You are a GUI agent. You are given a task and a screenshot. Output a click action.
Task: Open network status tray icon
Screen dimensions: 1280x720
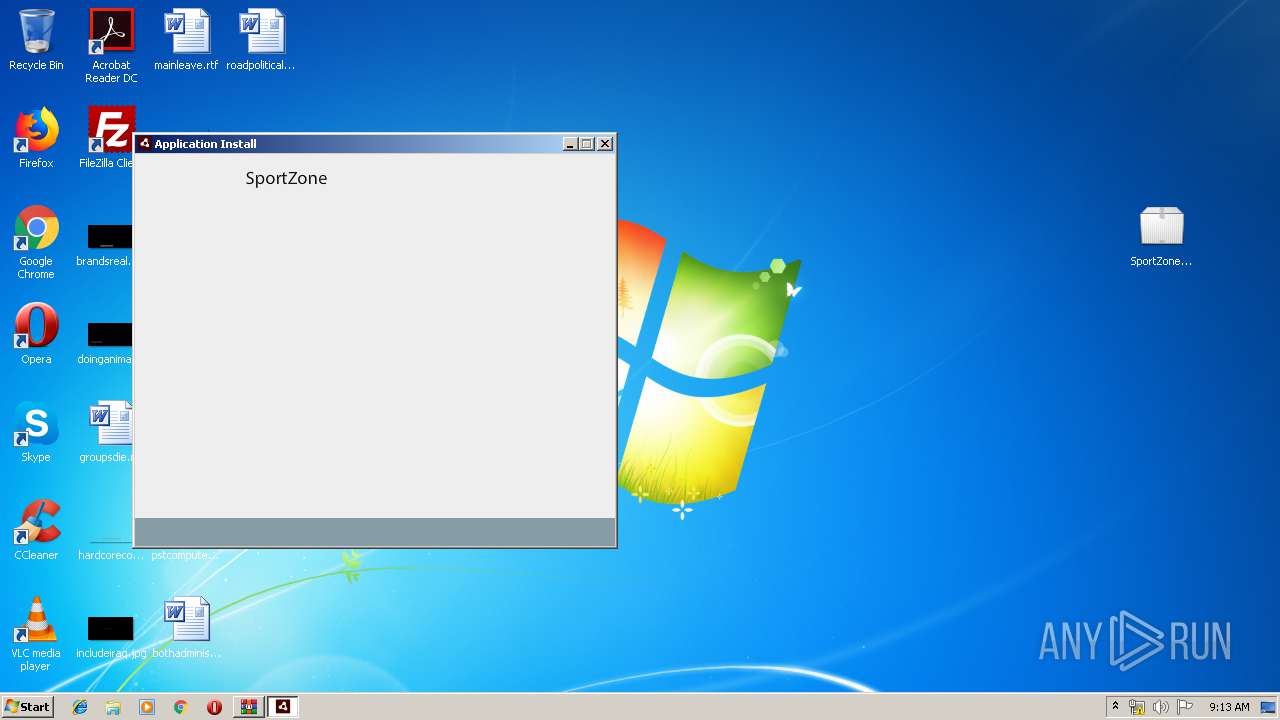coord(1137,707)
